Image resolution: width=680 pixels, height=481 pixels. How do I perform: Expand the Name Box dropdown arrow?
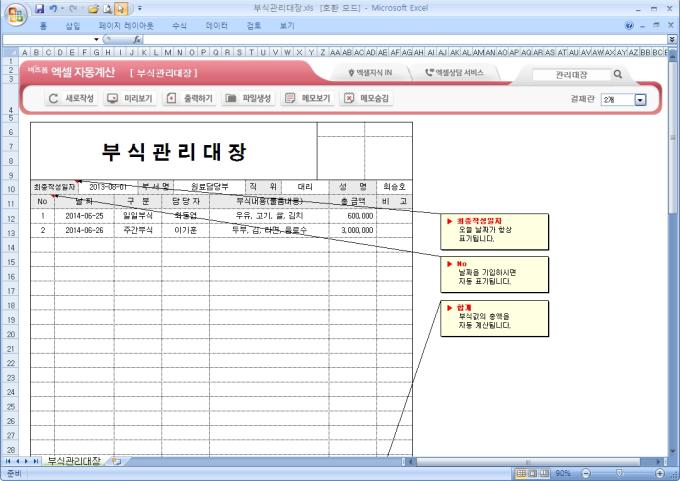pyautogui.click(x=96, y=39)
